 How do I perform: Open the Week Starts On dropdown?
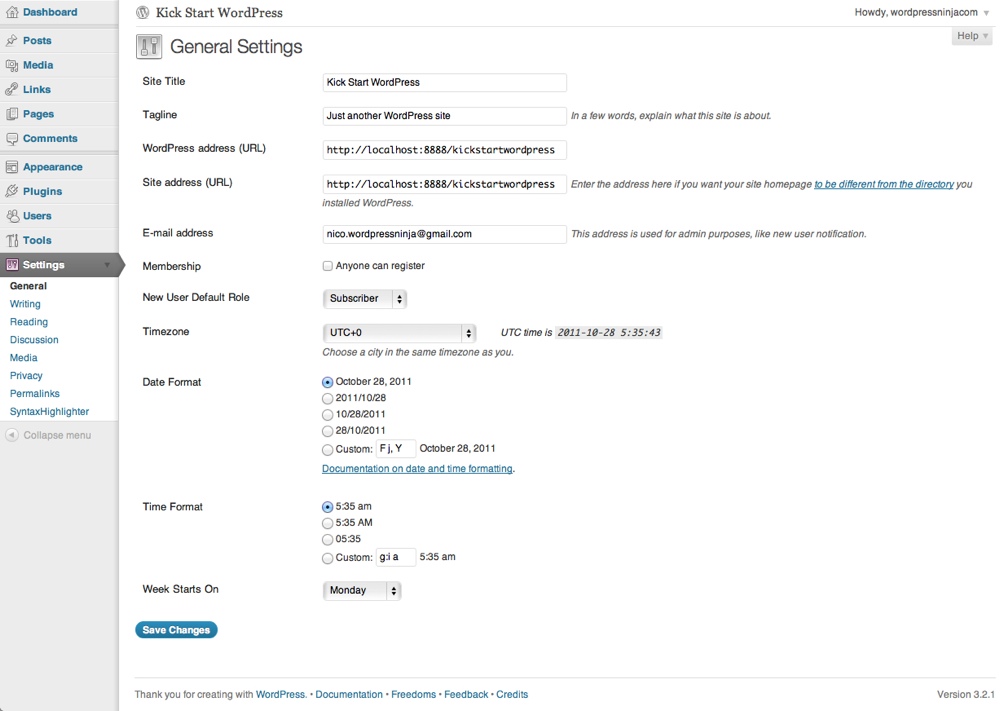[362, 591]
